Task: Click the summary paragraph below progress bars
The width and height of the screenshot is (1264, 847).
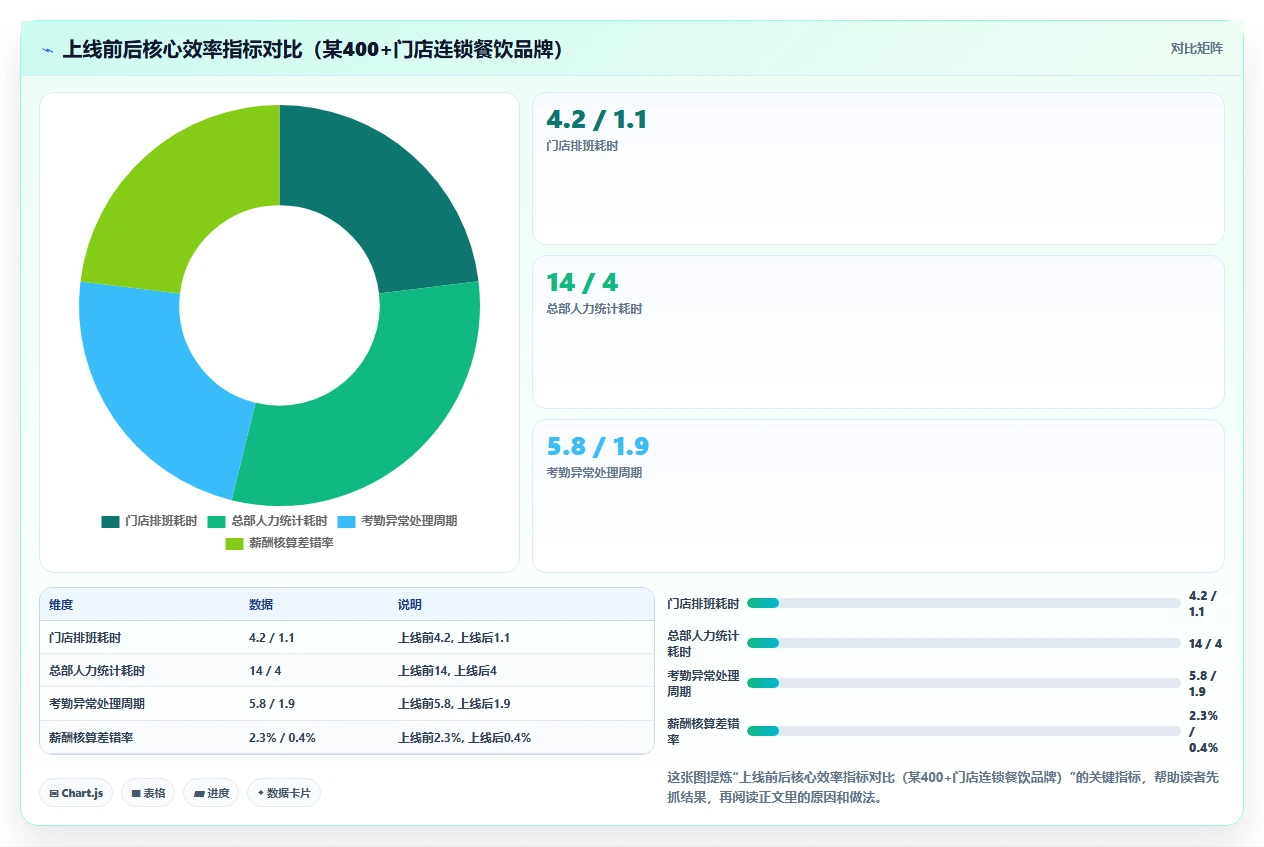Action: (x=942, y=787)
